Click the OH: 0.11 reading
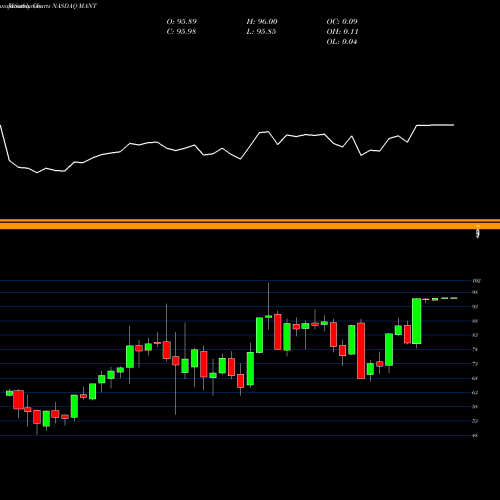The height and width of the screenshot is (500, 500). (x=342, y=32)
